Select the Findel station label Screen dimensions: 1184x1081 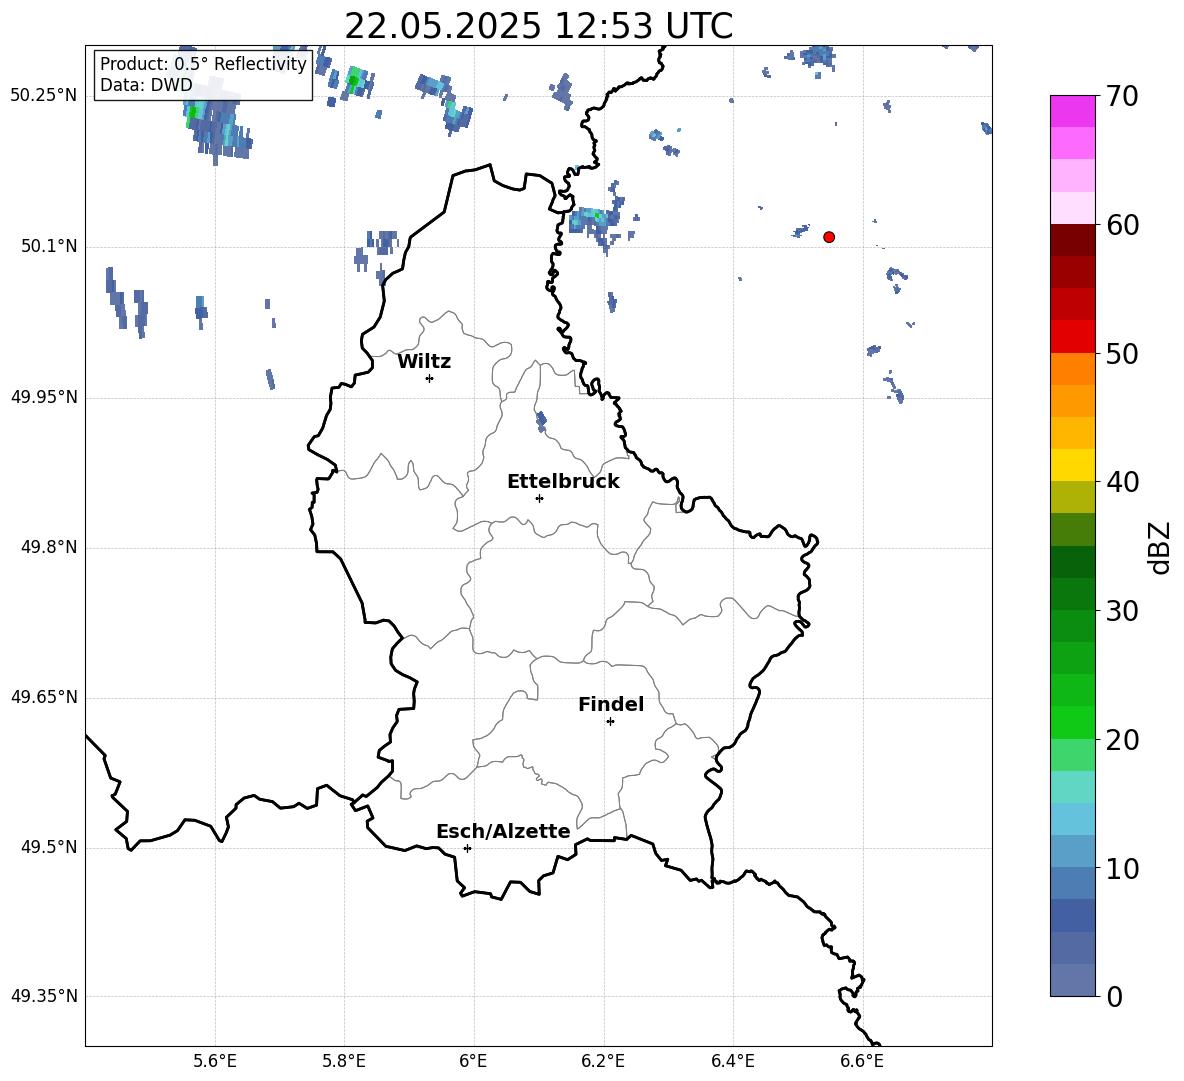611,704
